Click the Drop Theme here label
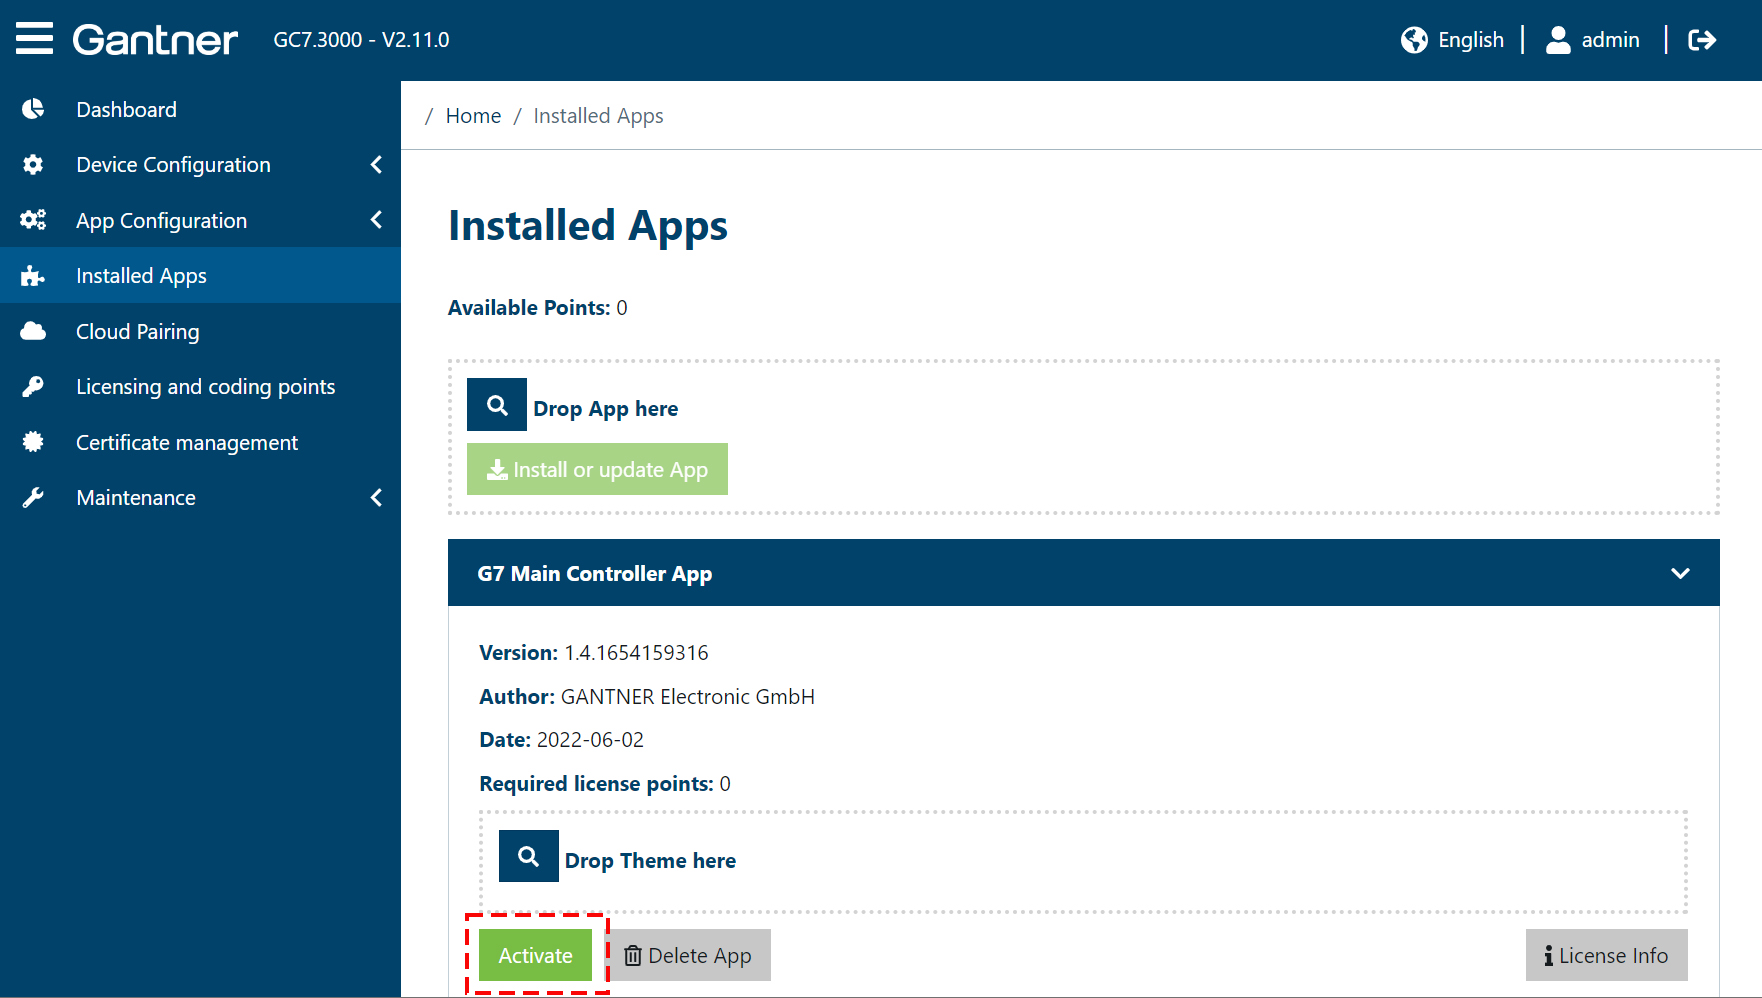 pyautogui.click(x=650, y=861)
